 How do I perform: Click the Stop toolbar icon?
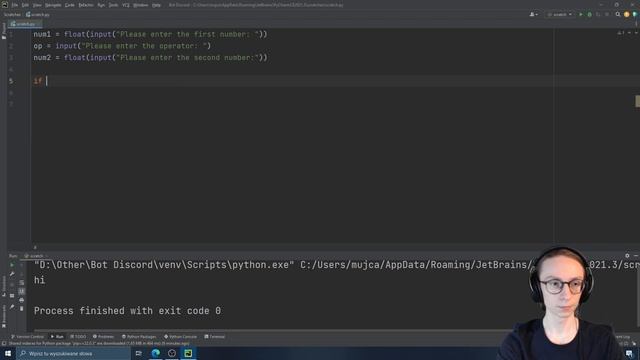coord(607,14)
